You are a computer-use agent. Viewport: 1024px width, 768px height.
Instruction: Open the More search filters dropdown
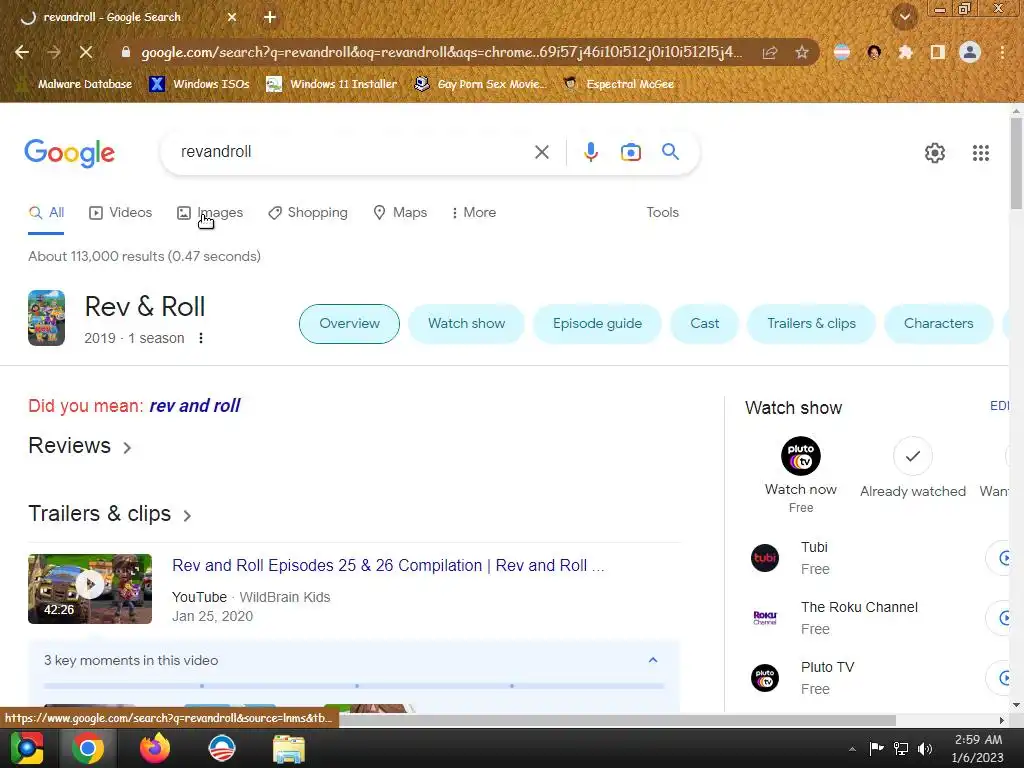pos(473,212)
